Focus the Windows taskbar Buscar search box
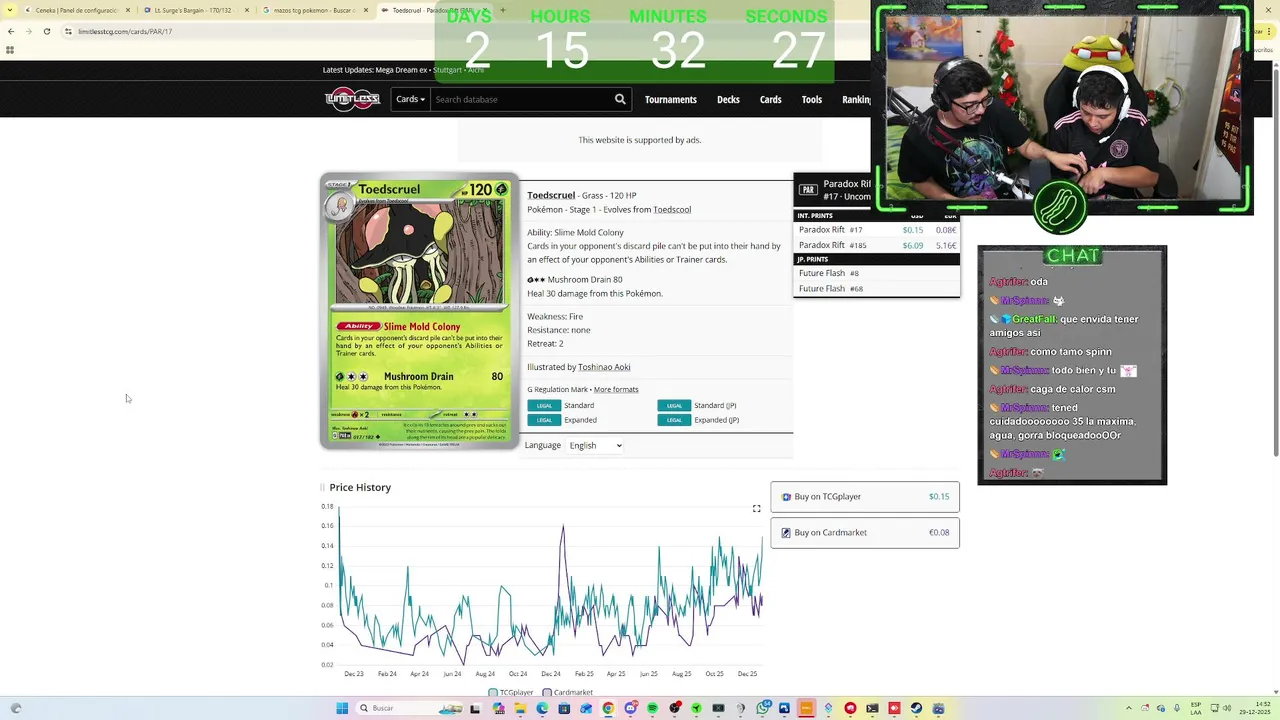 tap(412, 708)
